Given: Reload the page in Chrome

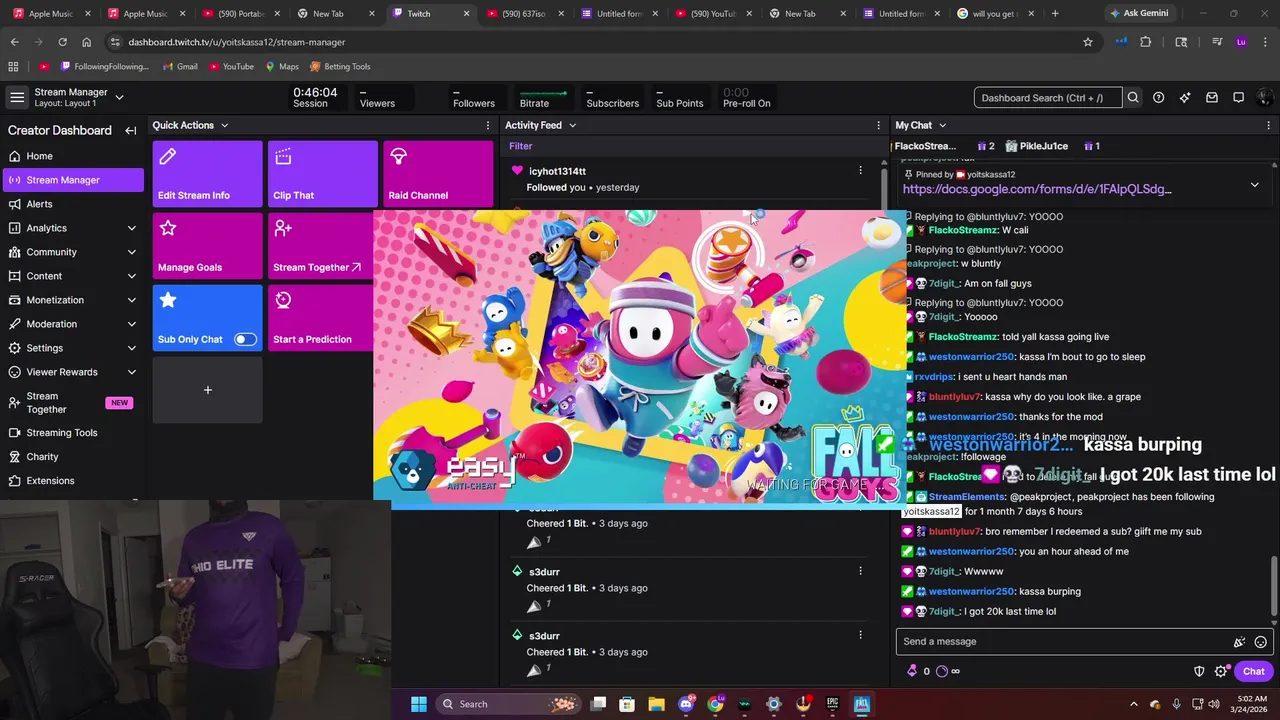Looking at the screenshot, I should [x=62, y=42].
